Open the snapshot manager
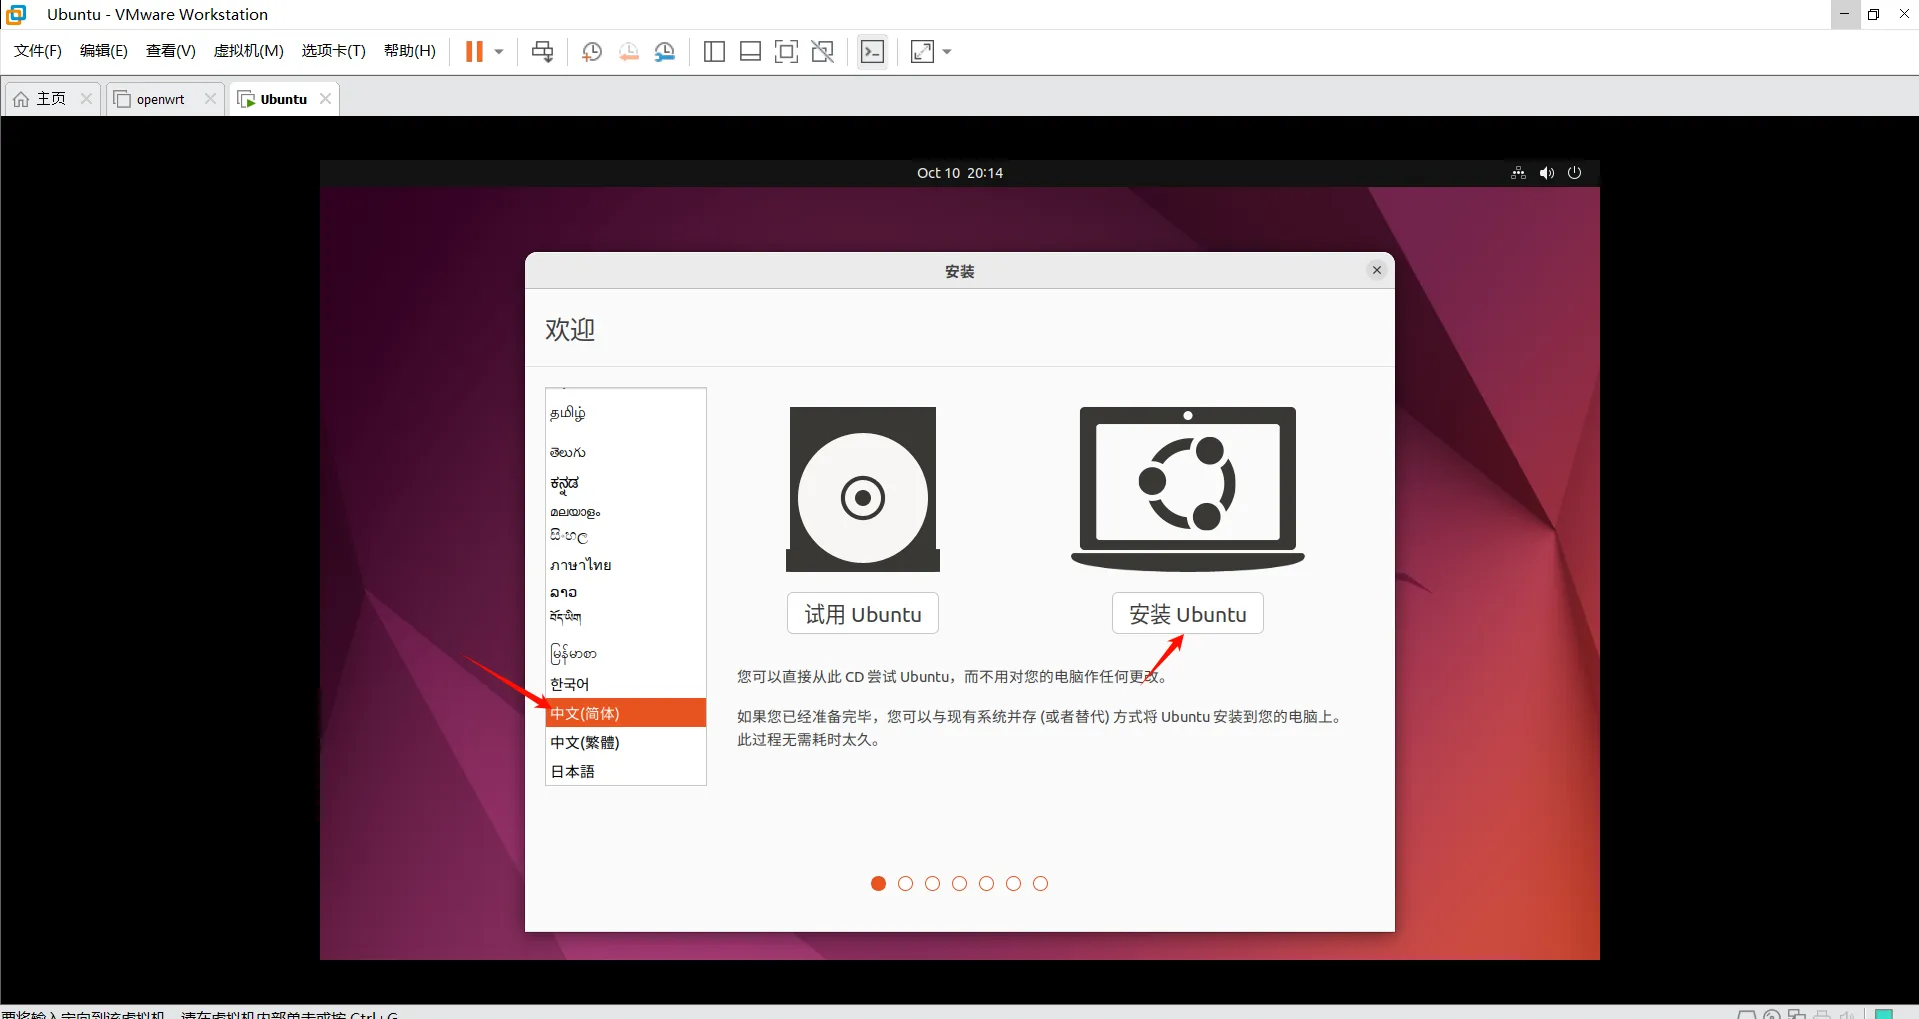 click(665, 51)
